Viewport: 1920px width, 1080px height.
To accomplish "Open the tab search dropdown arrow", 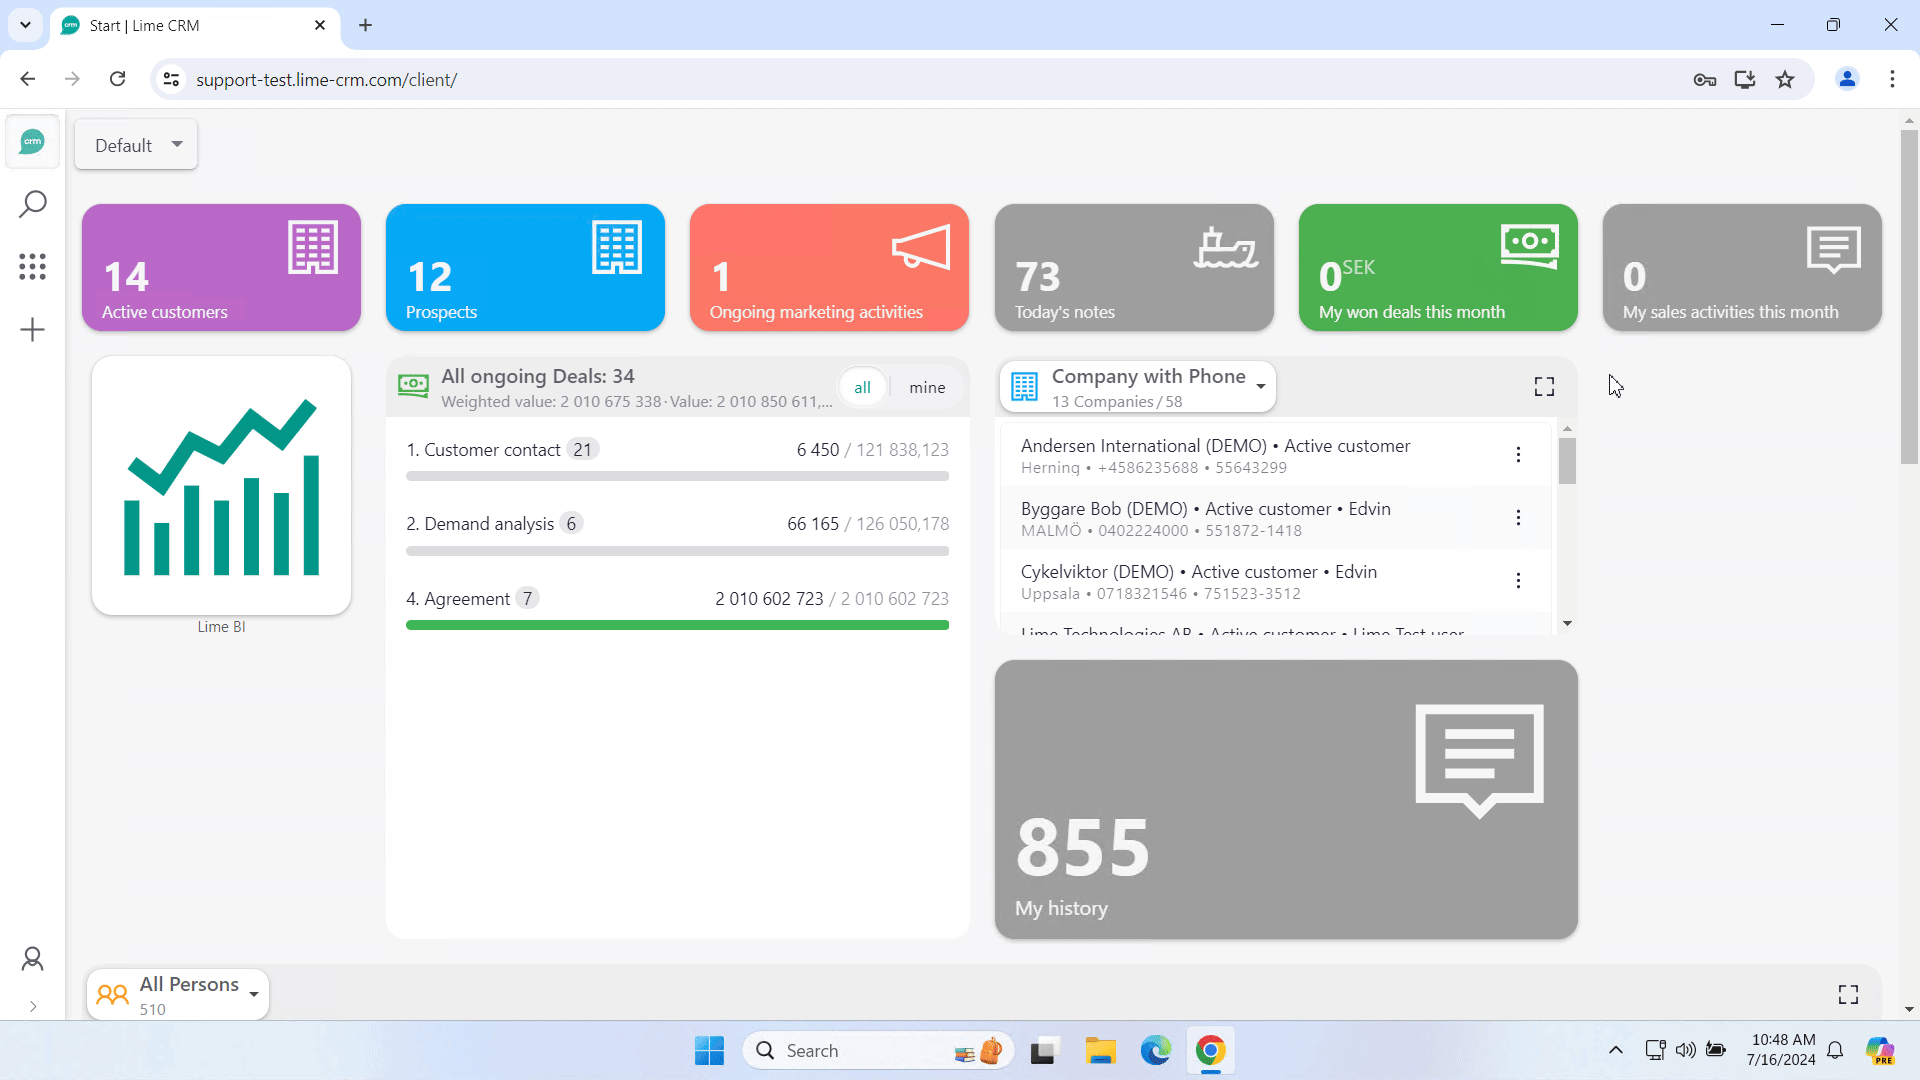I will (x=25, y=25).
